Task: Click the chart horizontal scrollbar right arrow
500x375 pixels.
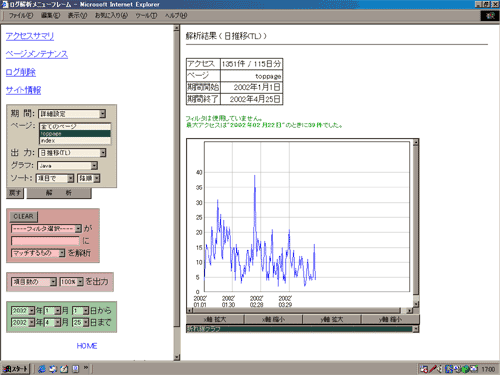Action: [x=410, y=310]
